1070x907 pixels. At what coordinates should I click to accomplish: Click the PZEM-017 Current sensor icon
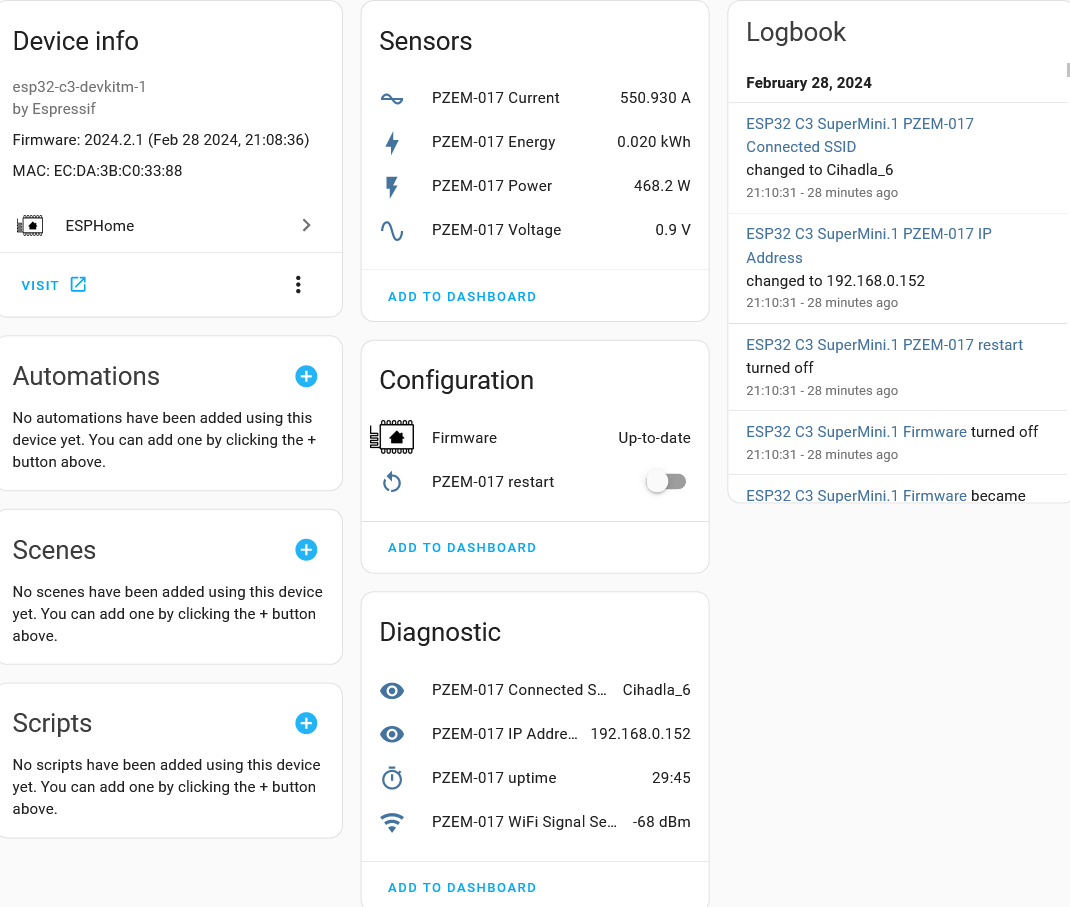coord(392,98)
